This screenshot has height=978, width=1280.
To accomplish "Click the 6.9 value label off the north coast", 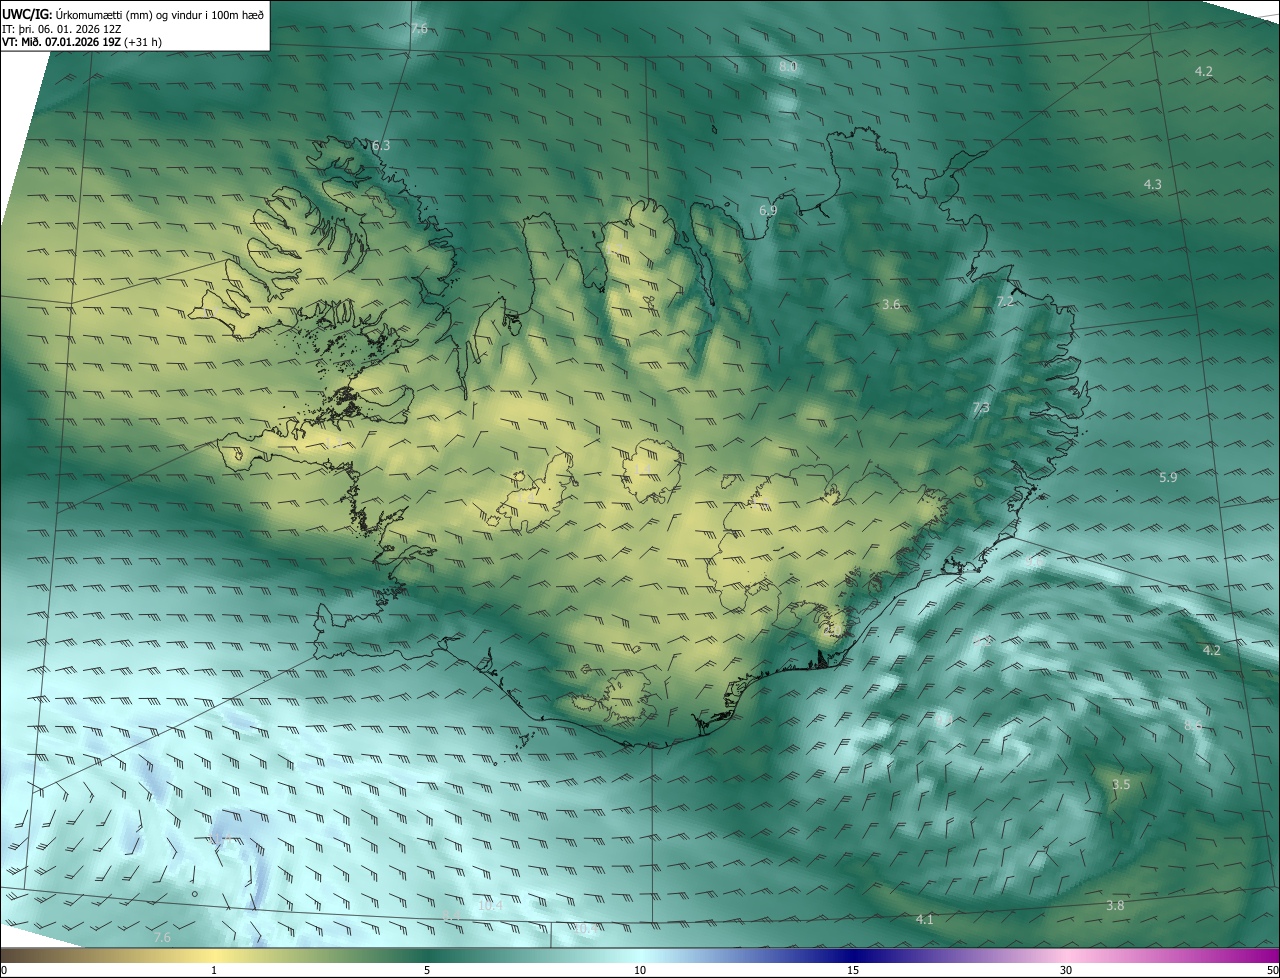I will pyautogui.click(x=768, y=211).
